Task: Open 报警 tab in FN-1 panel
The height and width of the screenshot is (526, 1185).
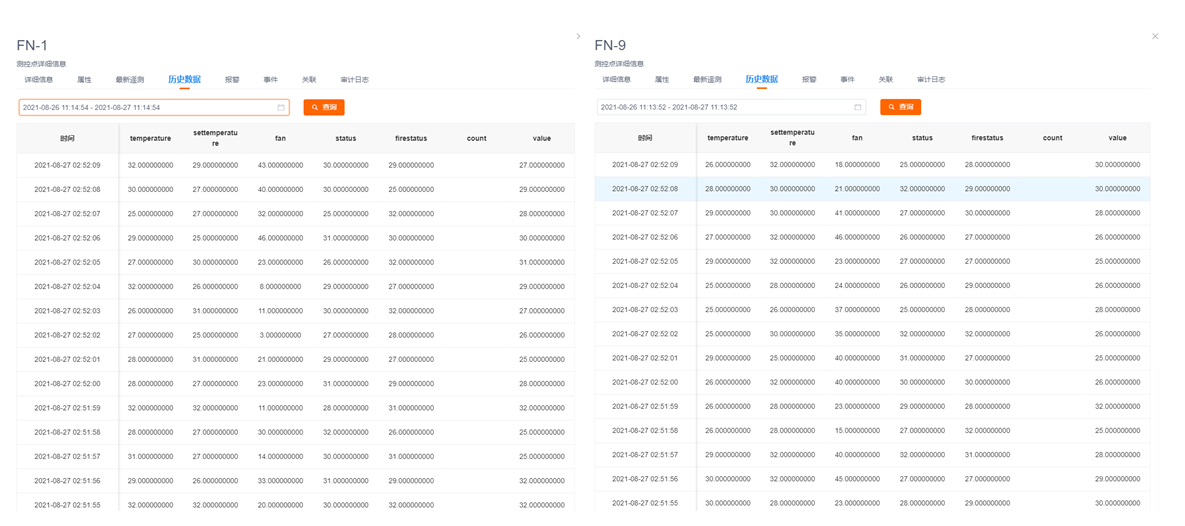Action: (232, 79)
